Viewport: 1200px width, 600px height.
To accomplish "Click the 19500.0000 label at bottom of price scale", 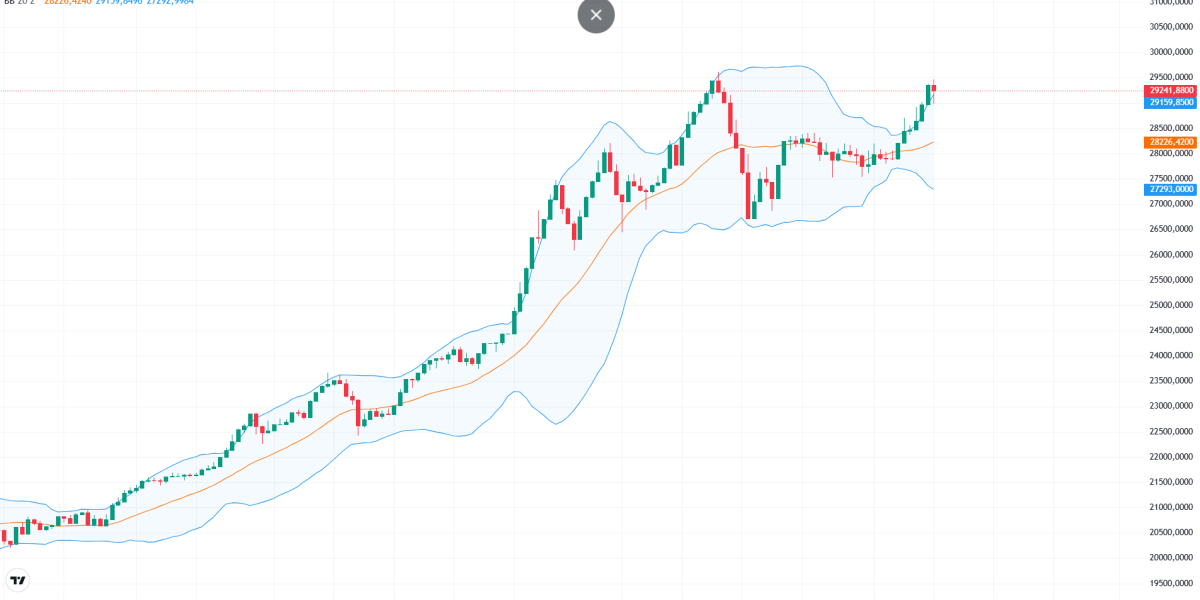I will (x=1171, y=583).
